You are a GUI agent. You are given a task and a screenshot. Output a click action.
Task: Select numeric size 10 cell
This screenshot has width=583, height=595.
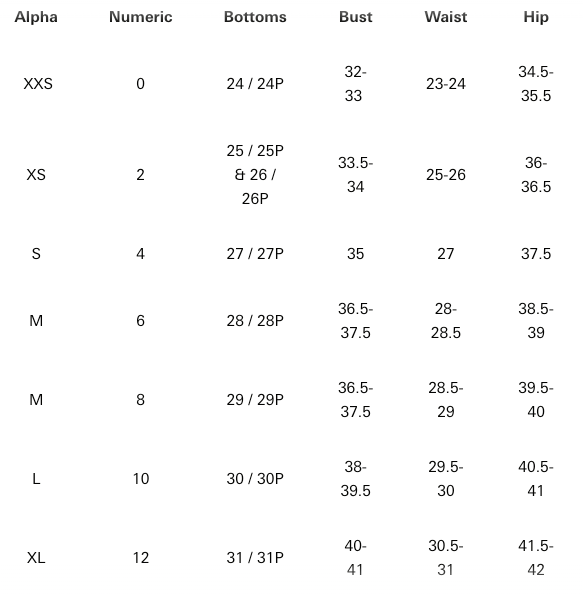click(x=141, y=479)
